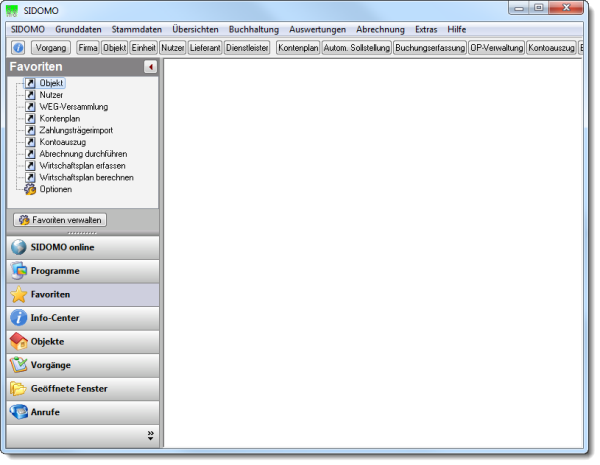This screenshot has width=600, height=465.
Task: Open the Programme panel
Action: (x=83, y=271)
